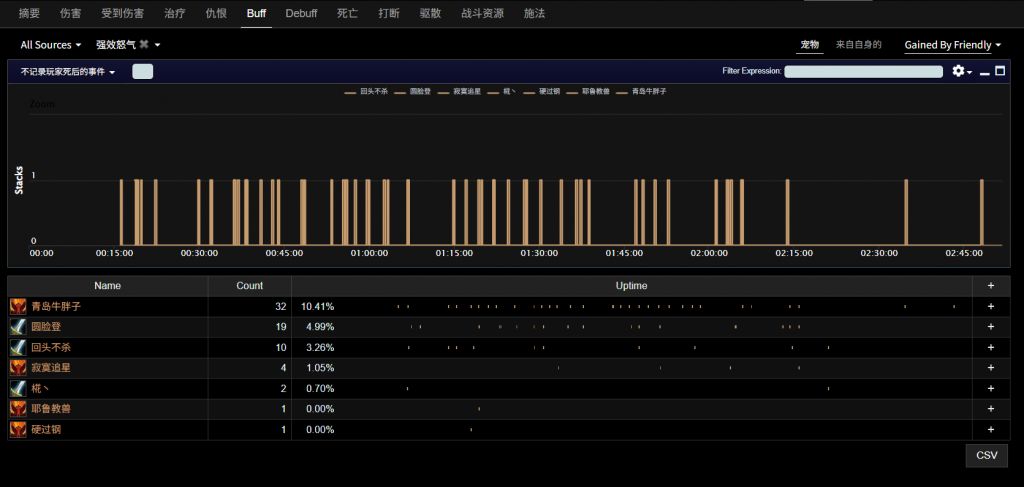Click the color swatch next to events dropdown
1024x487 pixels.
pyautogui.click(x=142, y=71)
